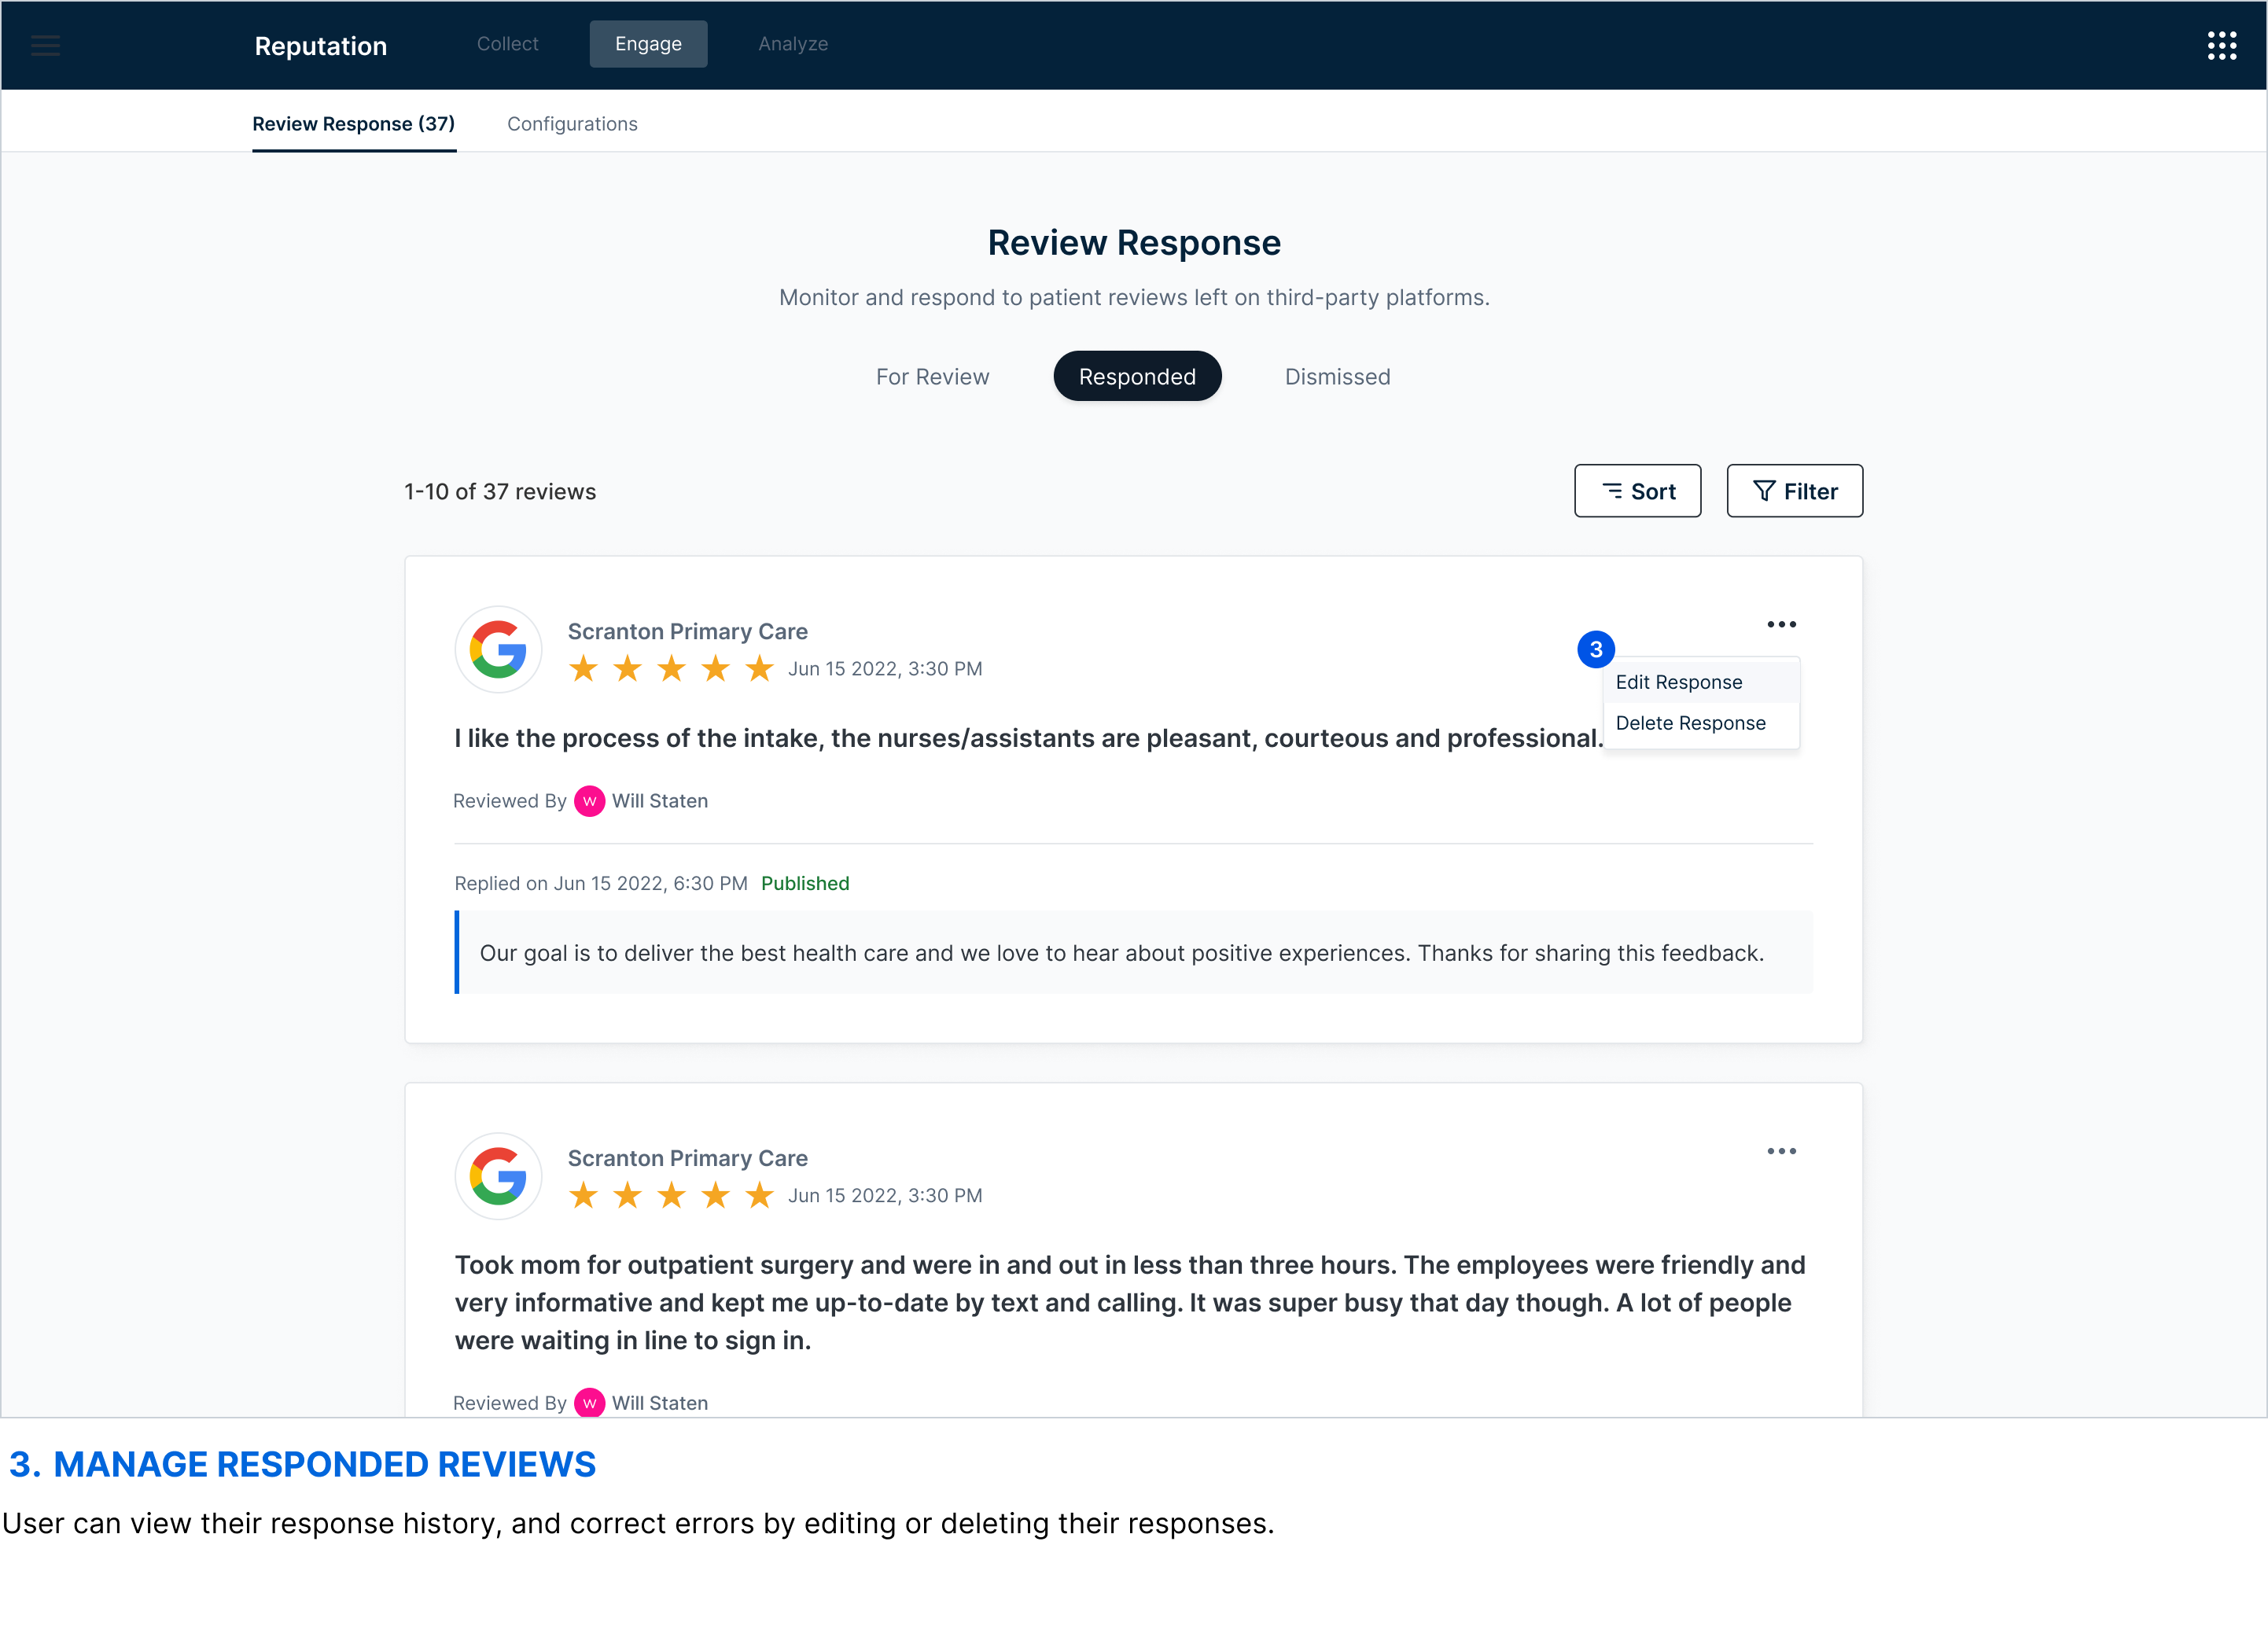Open the Sort dropdown

click(1637, 491)
